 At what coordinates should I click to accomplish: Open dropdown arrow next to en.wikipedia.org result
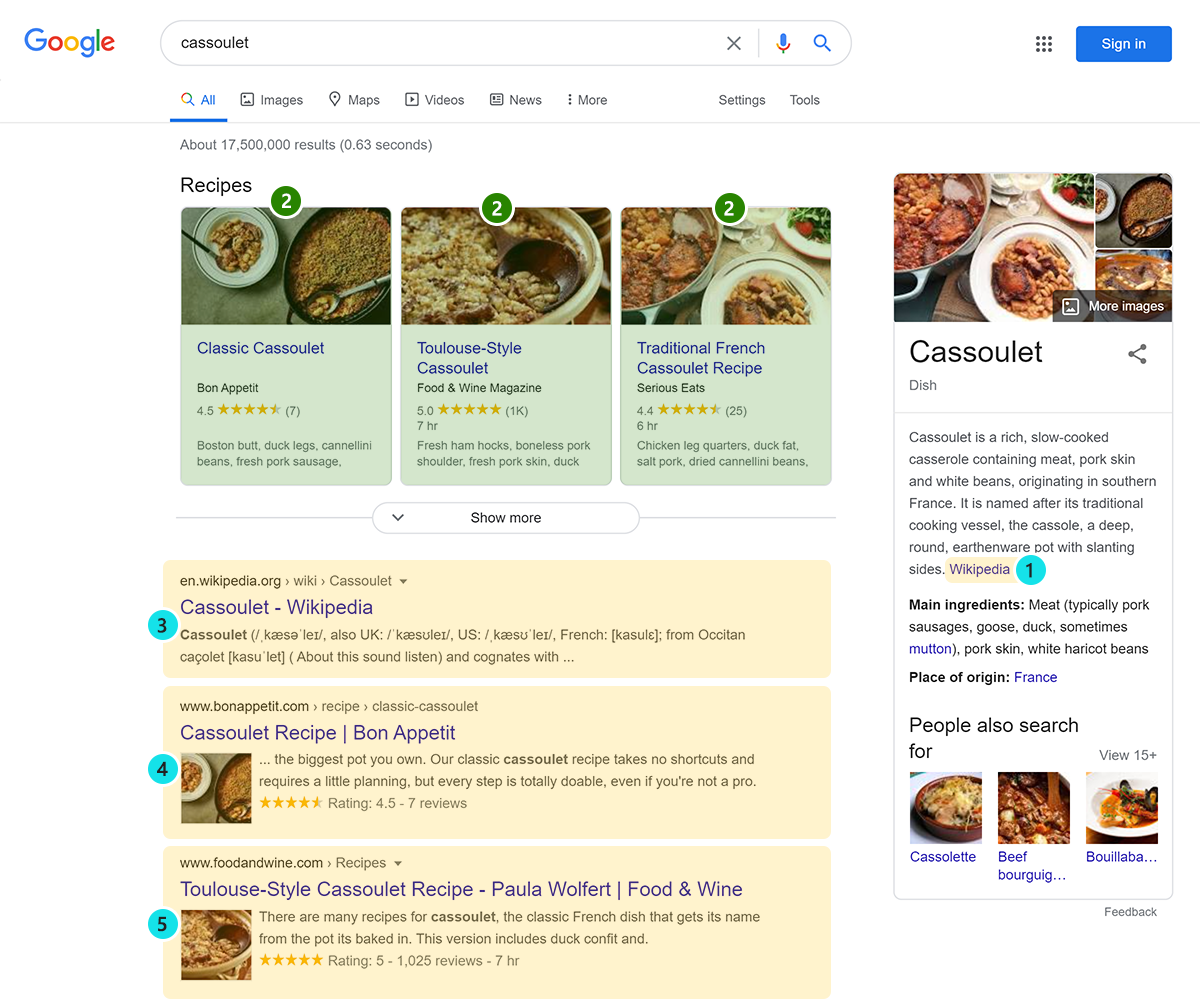click(403, 581)
